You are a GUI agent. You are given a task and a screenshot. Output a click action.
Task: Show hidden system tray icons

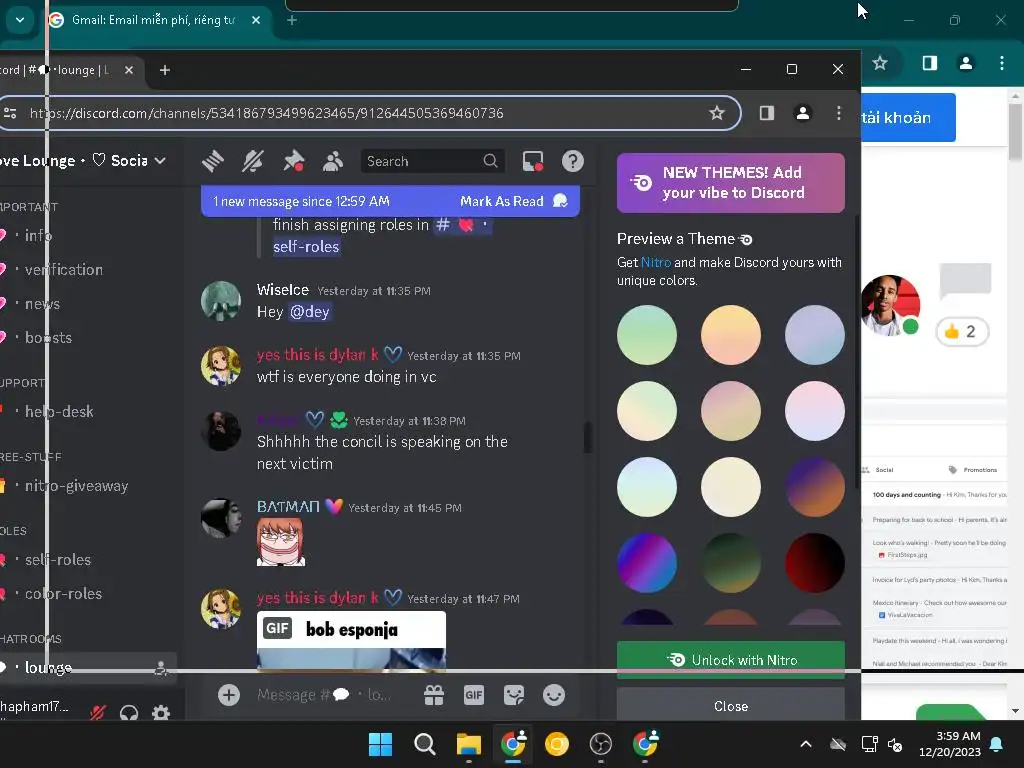[x=806, y=744]
